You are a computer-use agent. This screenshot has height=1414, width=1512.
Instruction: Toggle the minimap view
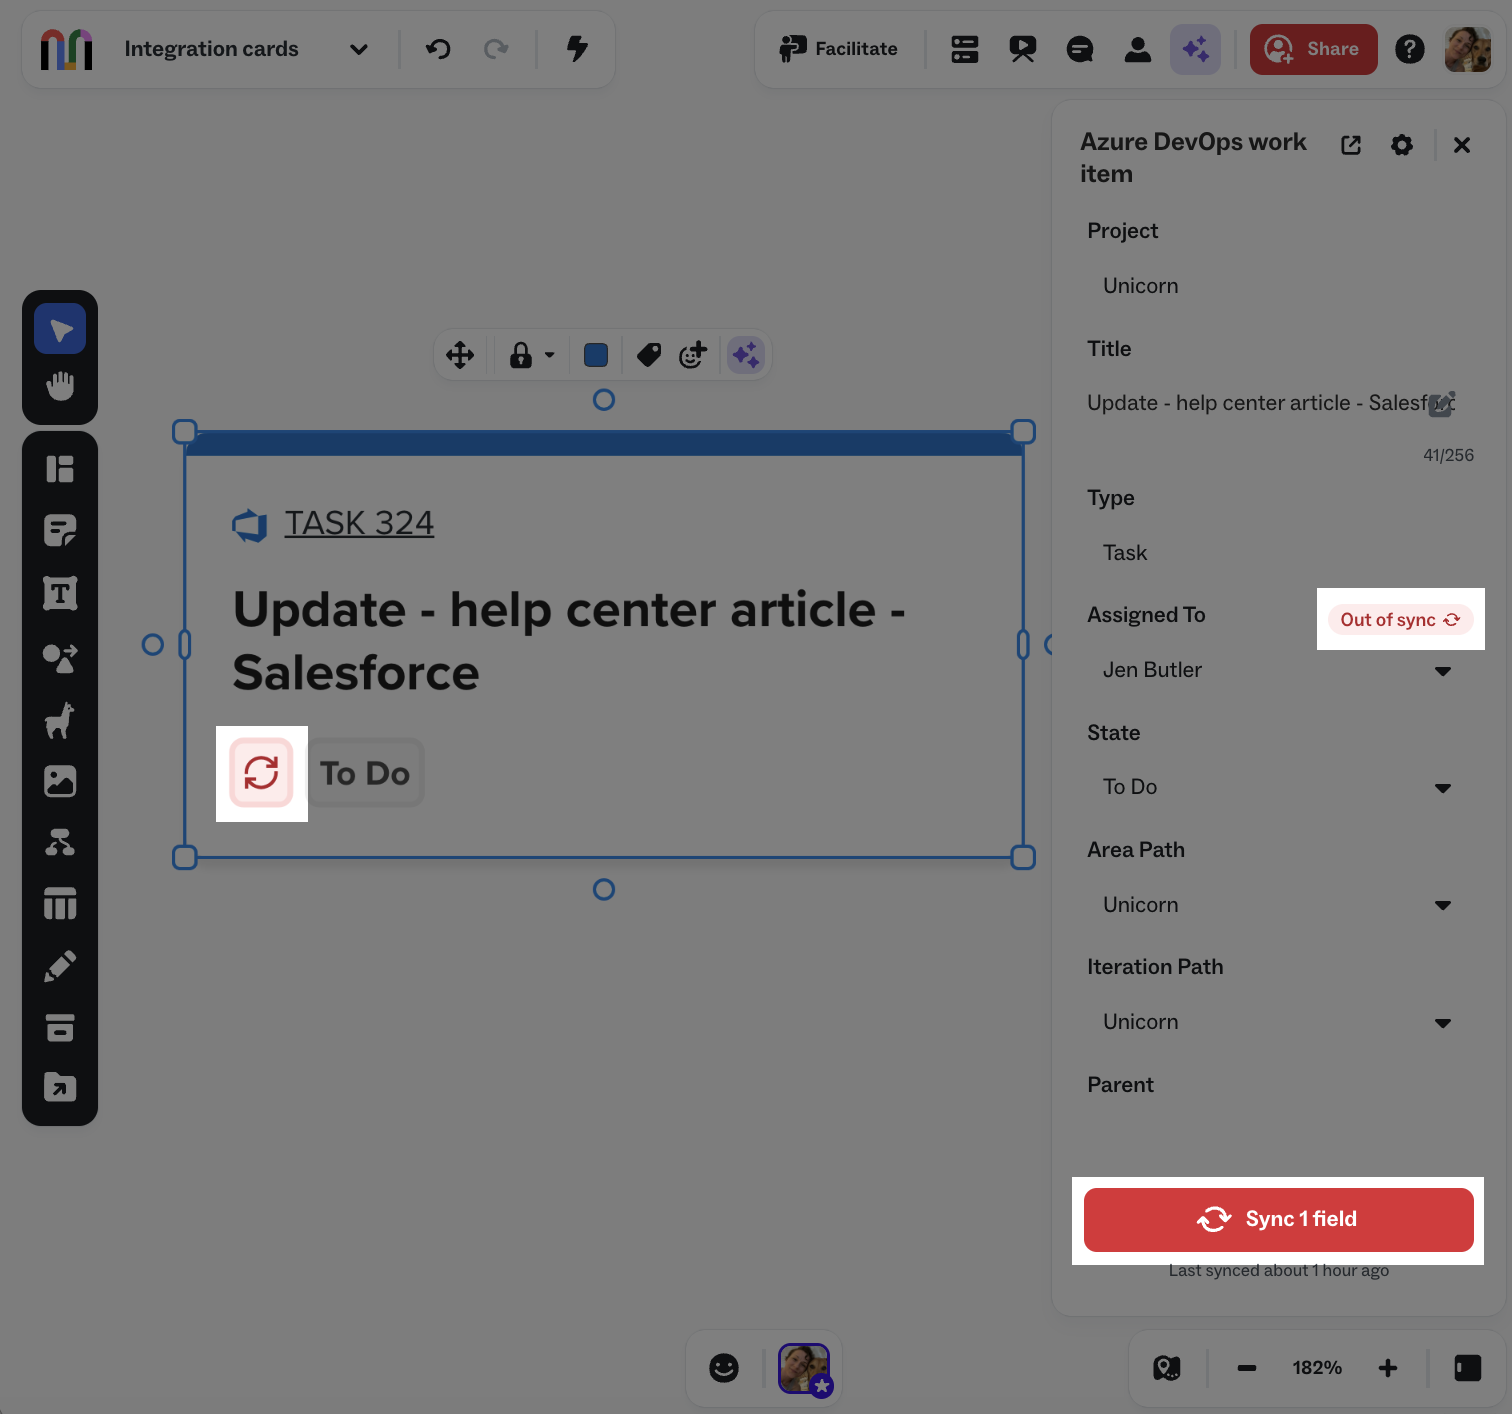click(1167, 1368)
